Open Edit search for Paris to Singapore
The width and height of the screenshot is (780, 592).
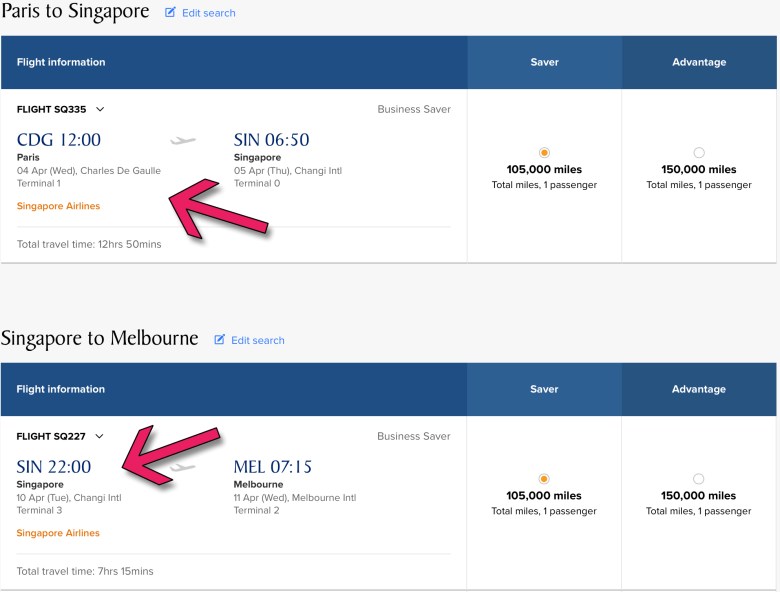[208, 13]
